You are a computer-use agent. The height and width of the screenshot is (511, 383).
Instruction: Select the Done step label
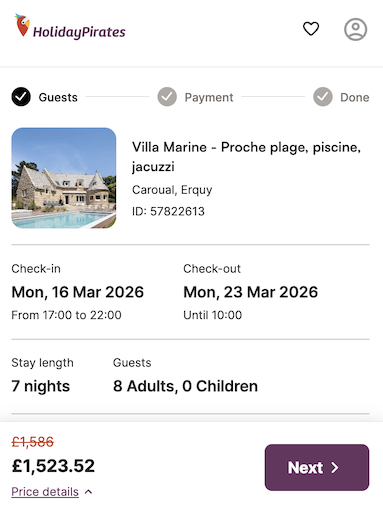coord(355,97)
